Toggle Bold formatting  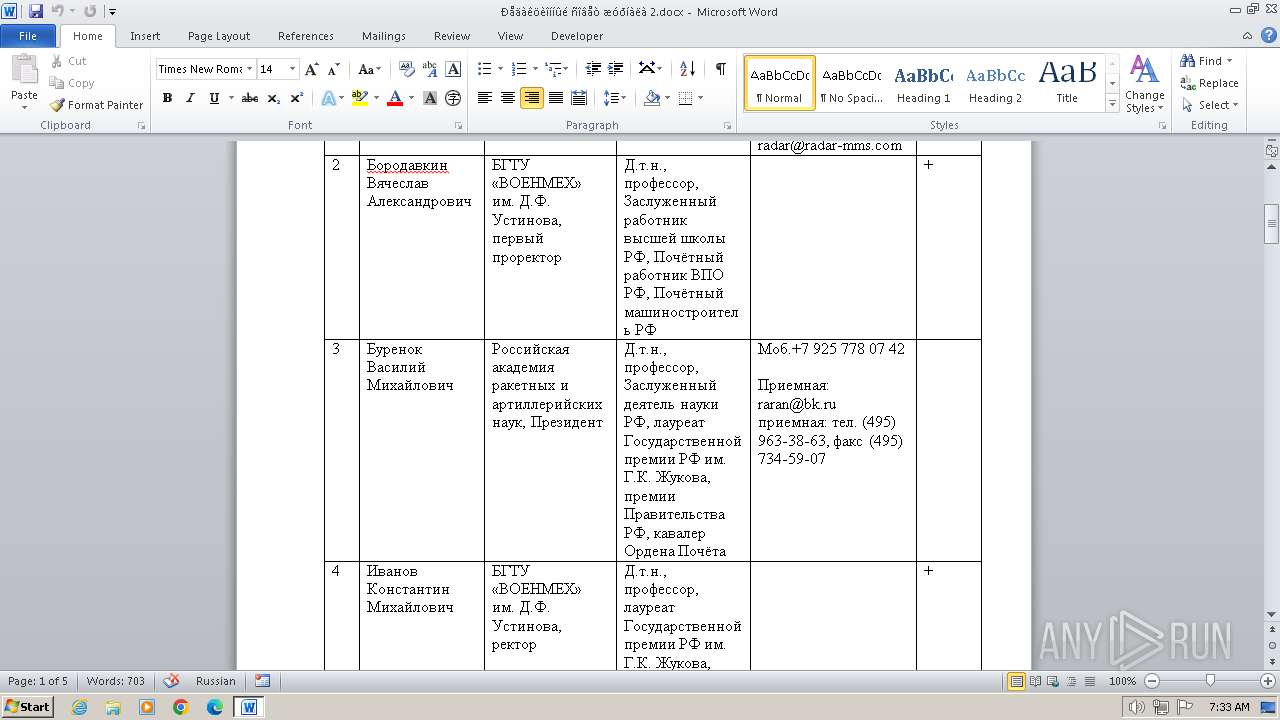[167, 98]
